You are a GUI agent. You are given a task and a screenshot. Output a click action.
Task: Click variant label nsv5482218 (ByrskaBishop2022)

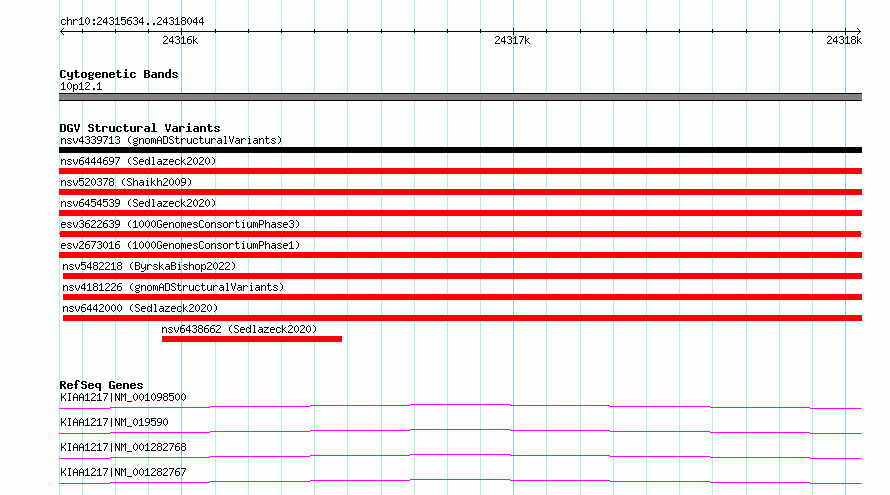(x=149, y=266)
